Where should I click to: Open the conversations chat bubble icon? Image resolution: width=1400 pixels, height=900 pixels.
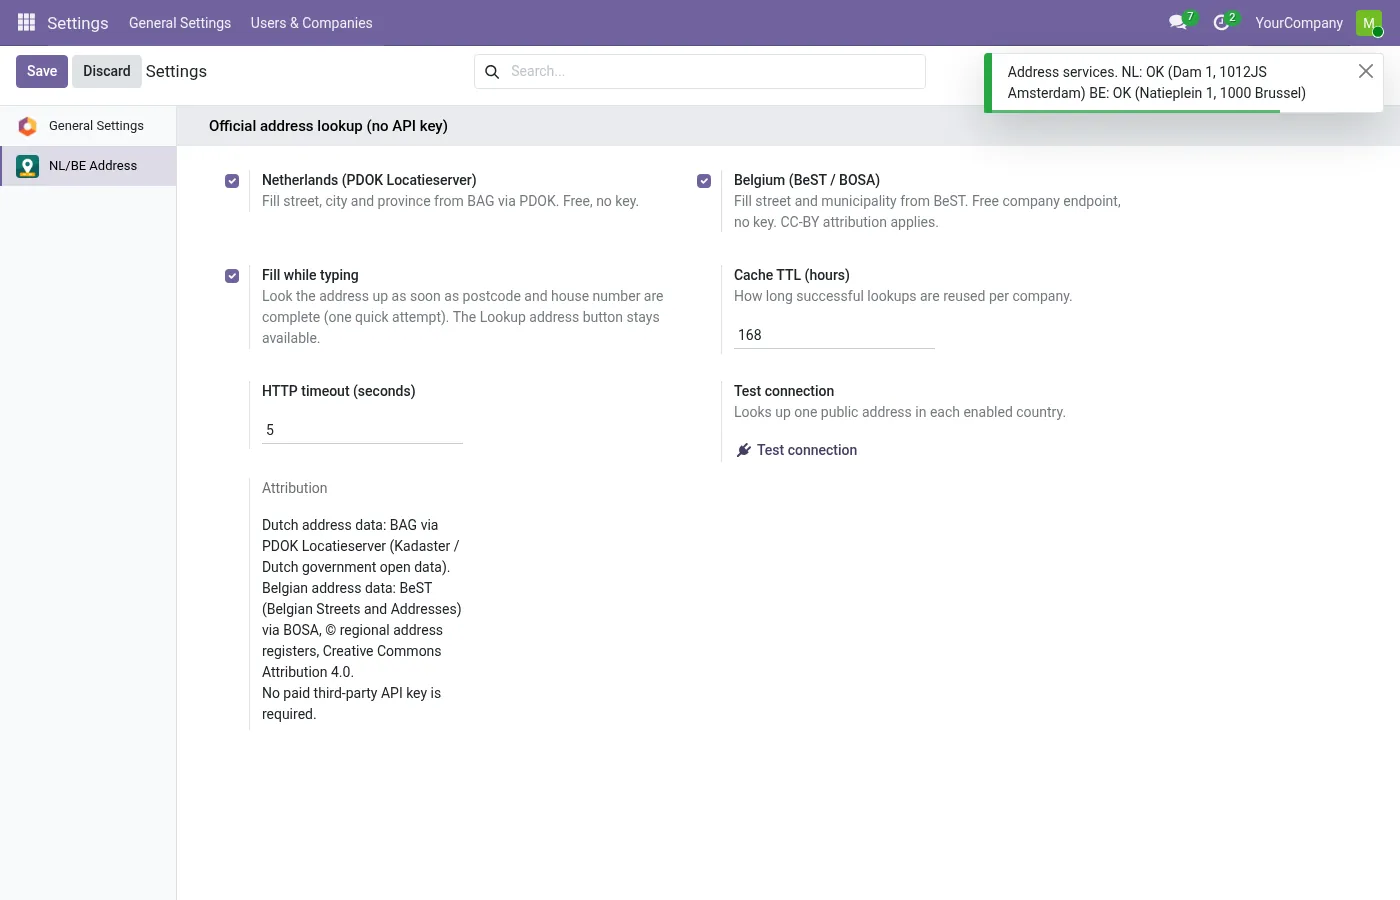(x=1178, y=22)
